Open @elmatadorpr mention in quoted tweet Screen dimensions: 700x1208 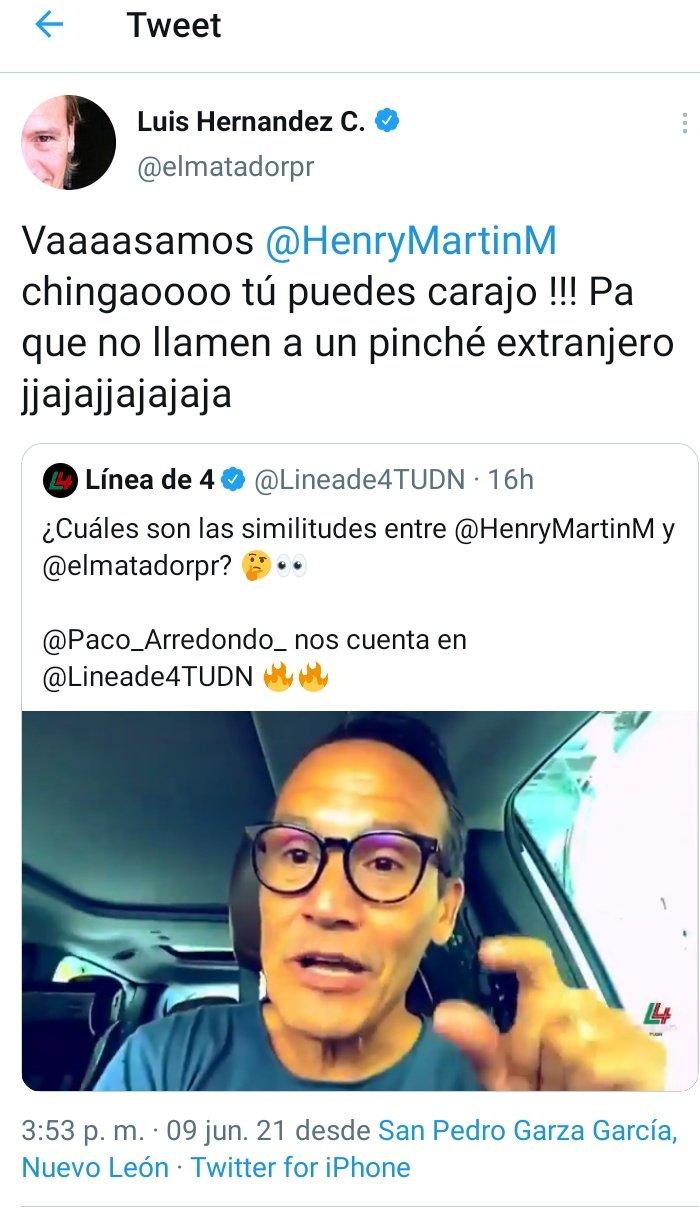[x=136, y=566]
